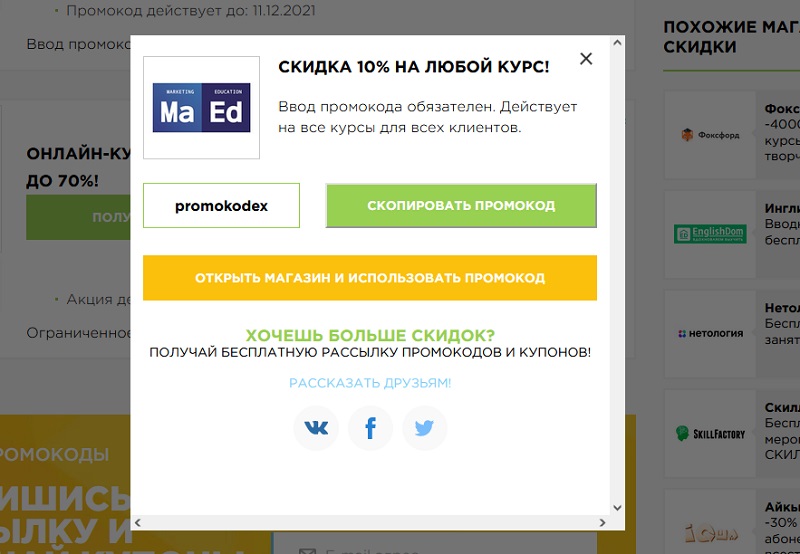800x554 pixels.
Task: Open the IQsha store logo
Action: coord(710,531)
